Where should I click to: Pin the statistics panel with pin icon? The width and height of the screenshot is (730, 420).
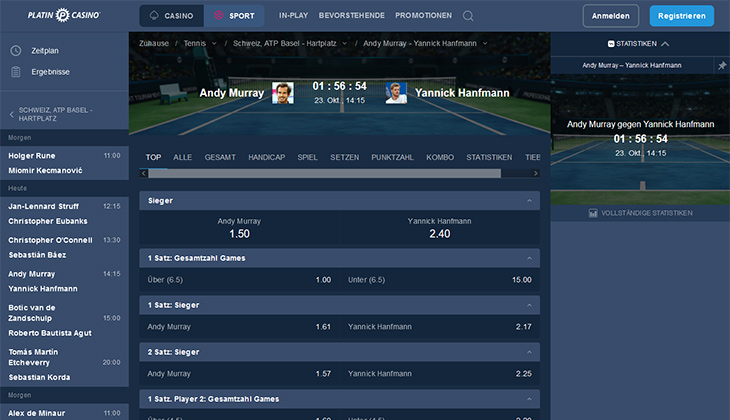[x=722, y=66]
